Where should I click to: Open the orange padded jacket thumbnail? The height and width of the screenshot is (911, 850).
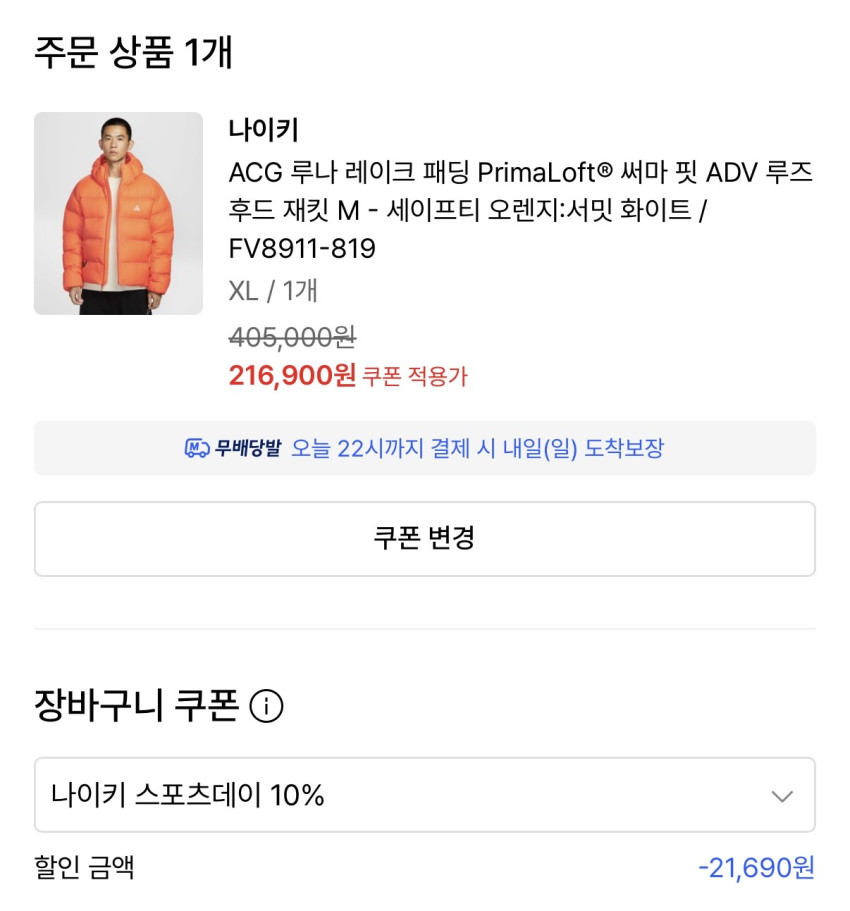(x=118, y=213)
